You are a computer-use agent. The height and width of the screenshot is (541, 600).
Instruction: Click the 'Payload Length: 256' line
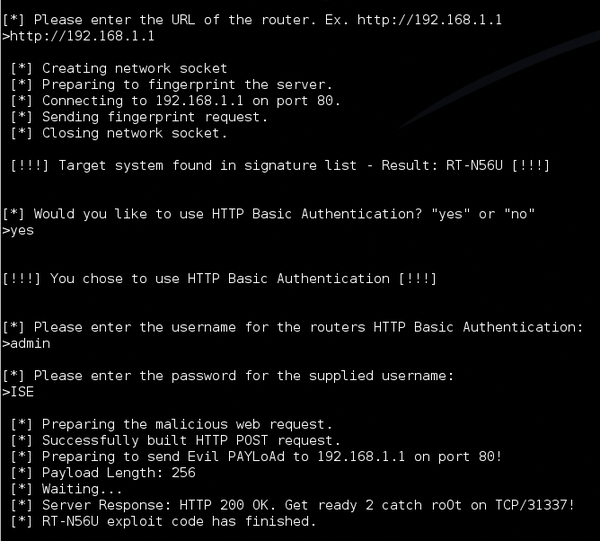[x=103, y=473]
